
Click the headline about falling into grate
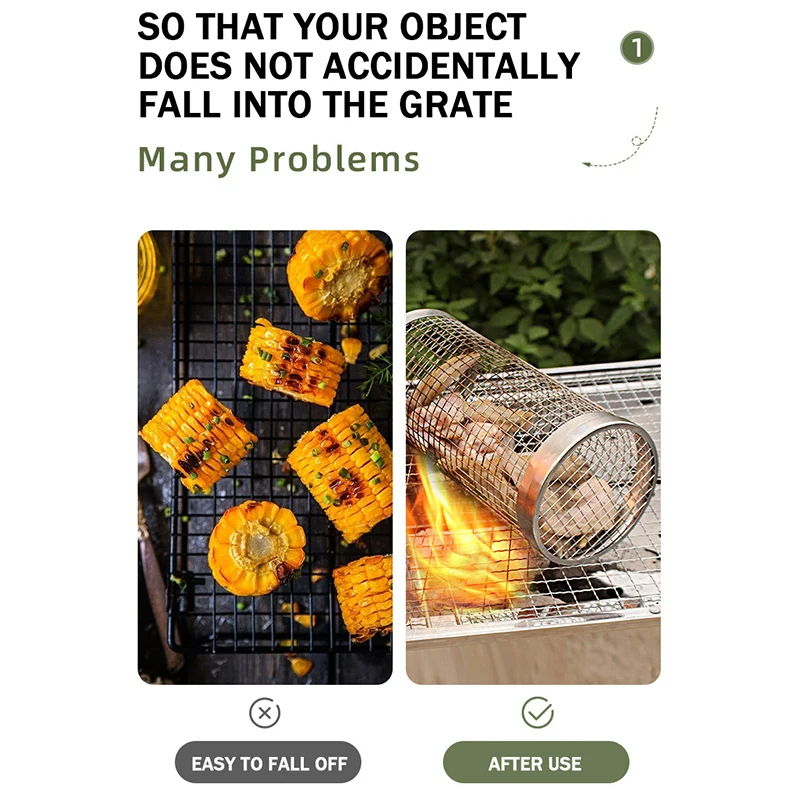359,65
